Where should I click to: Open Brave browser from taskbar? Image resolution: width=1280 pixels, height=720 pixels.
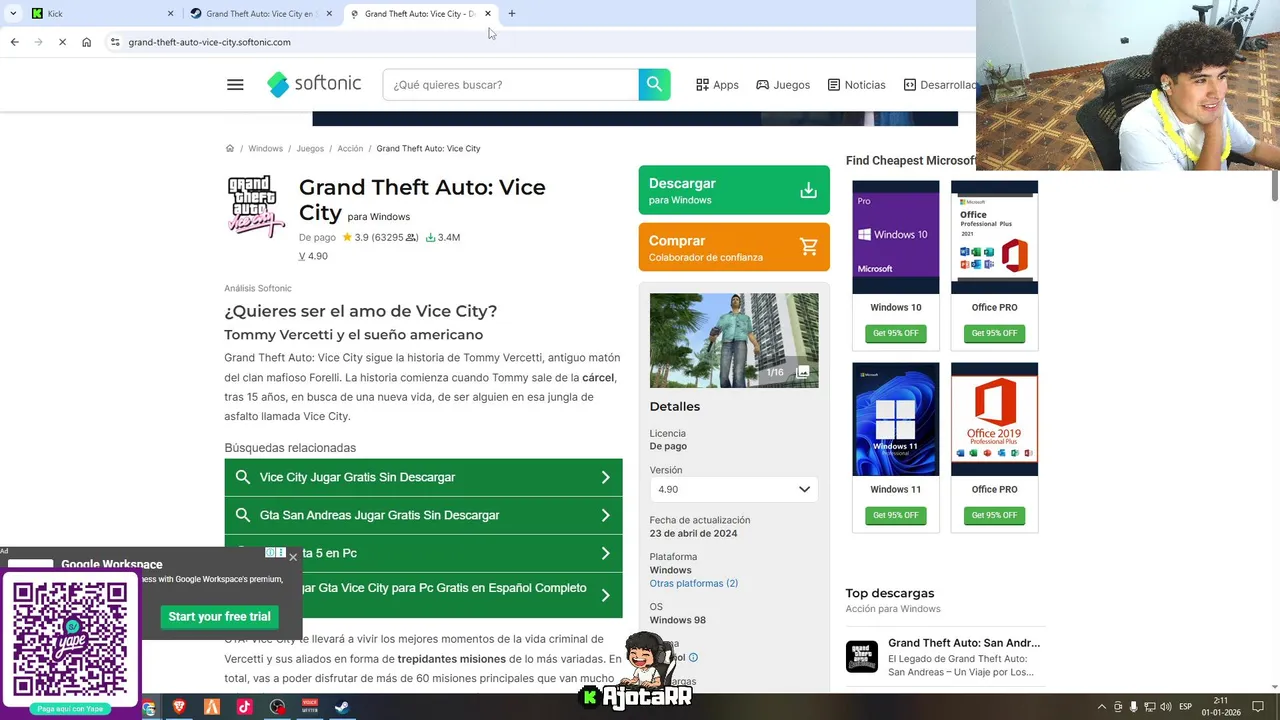pyautogui.click(x=180, y=707)
